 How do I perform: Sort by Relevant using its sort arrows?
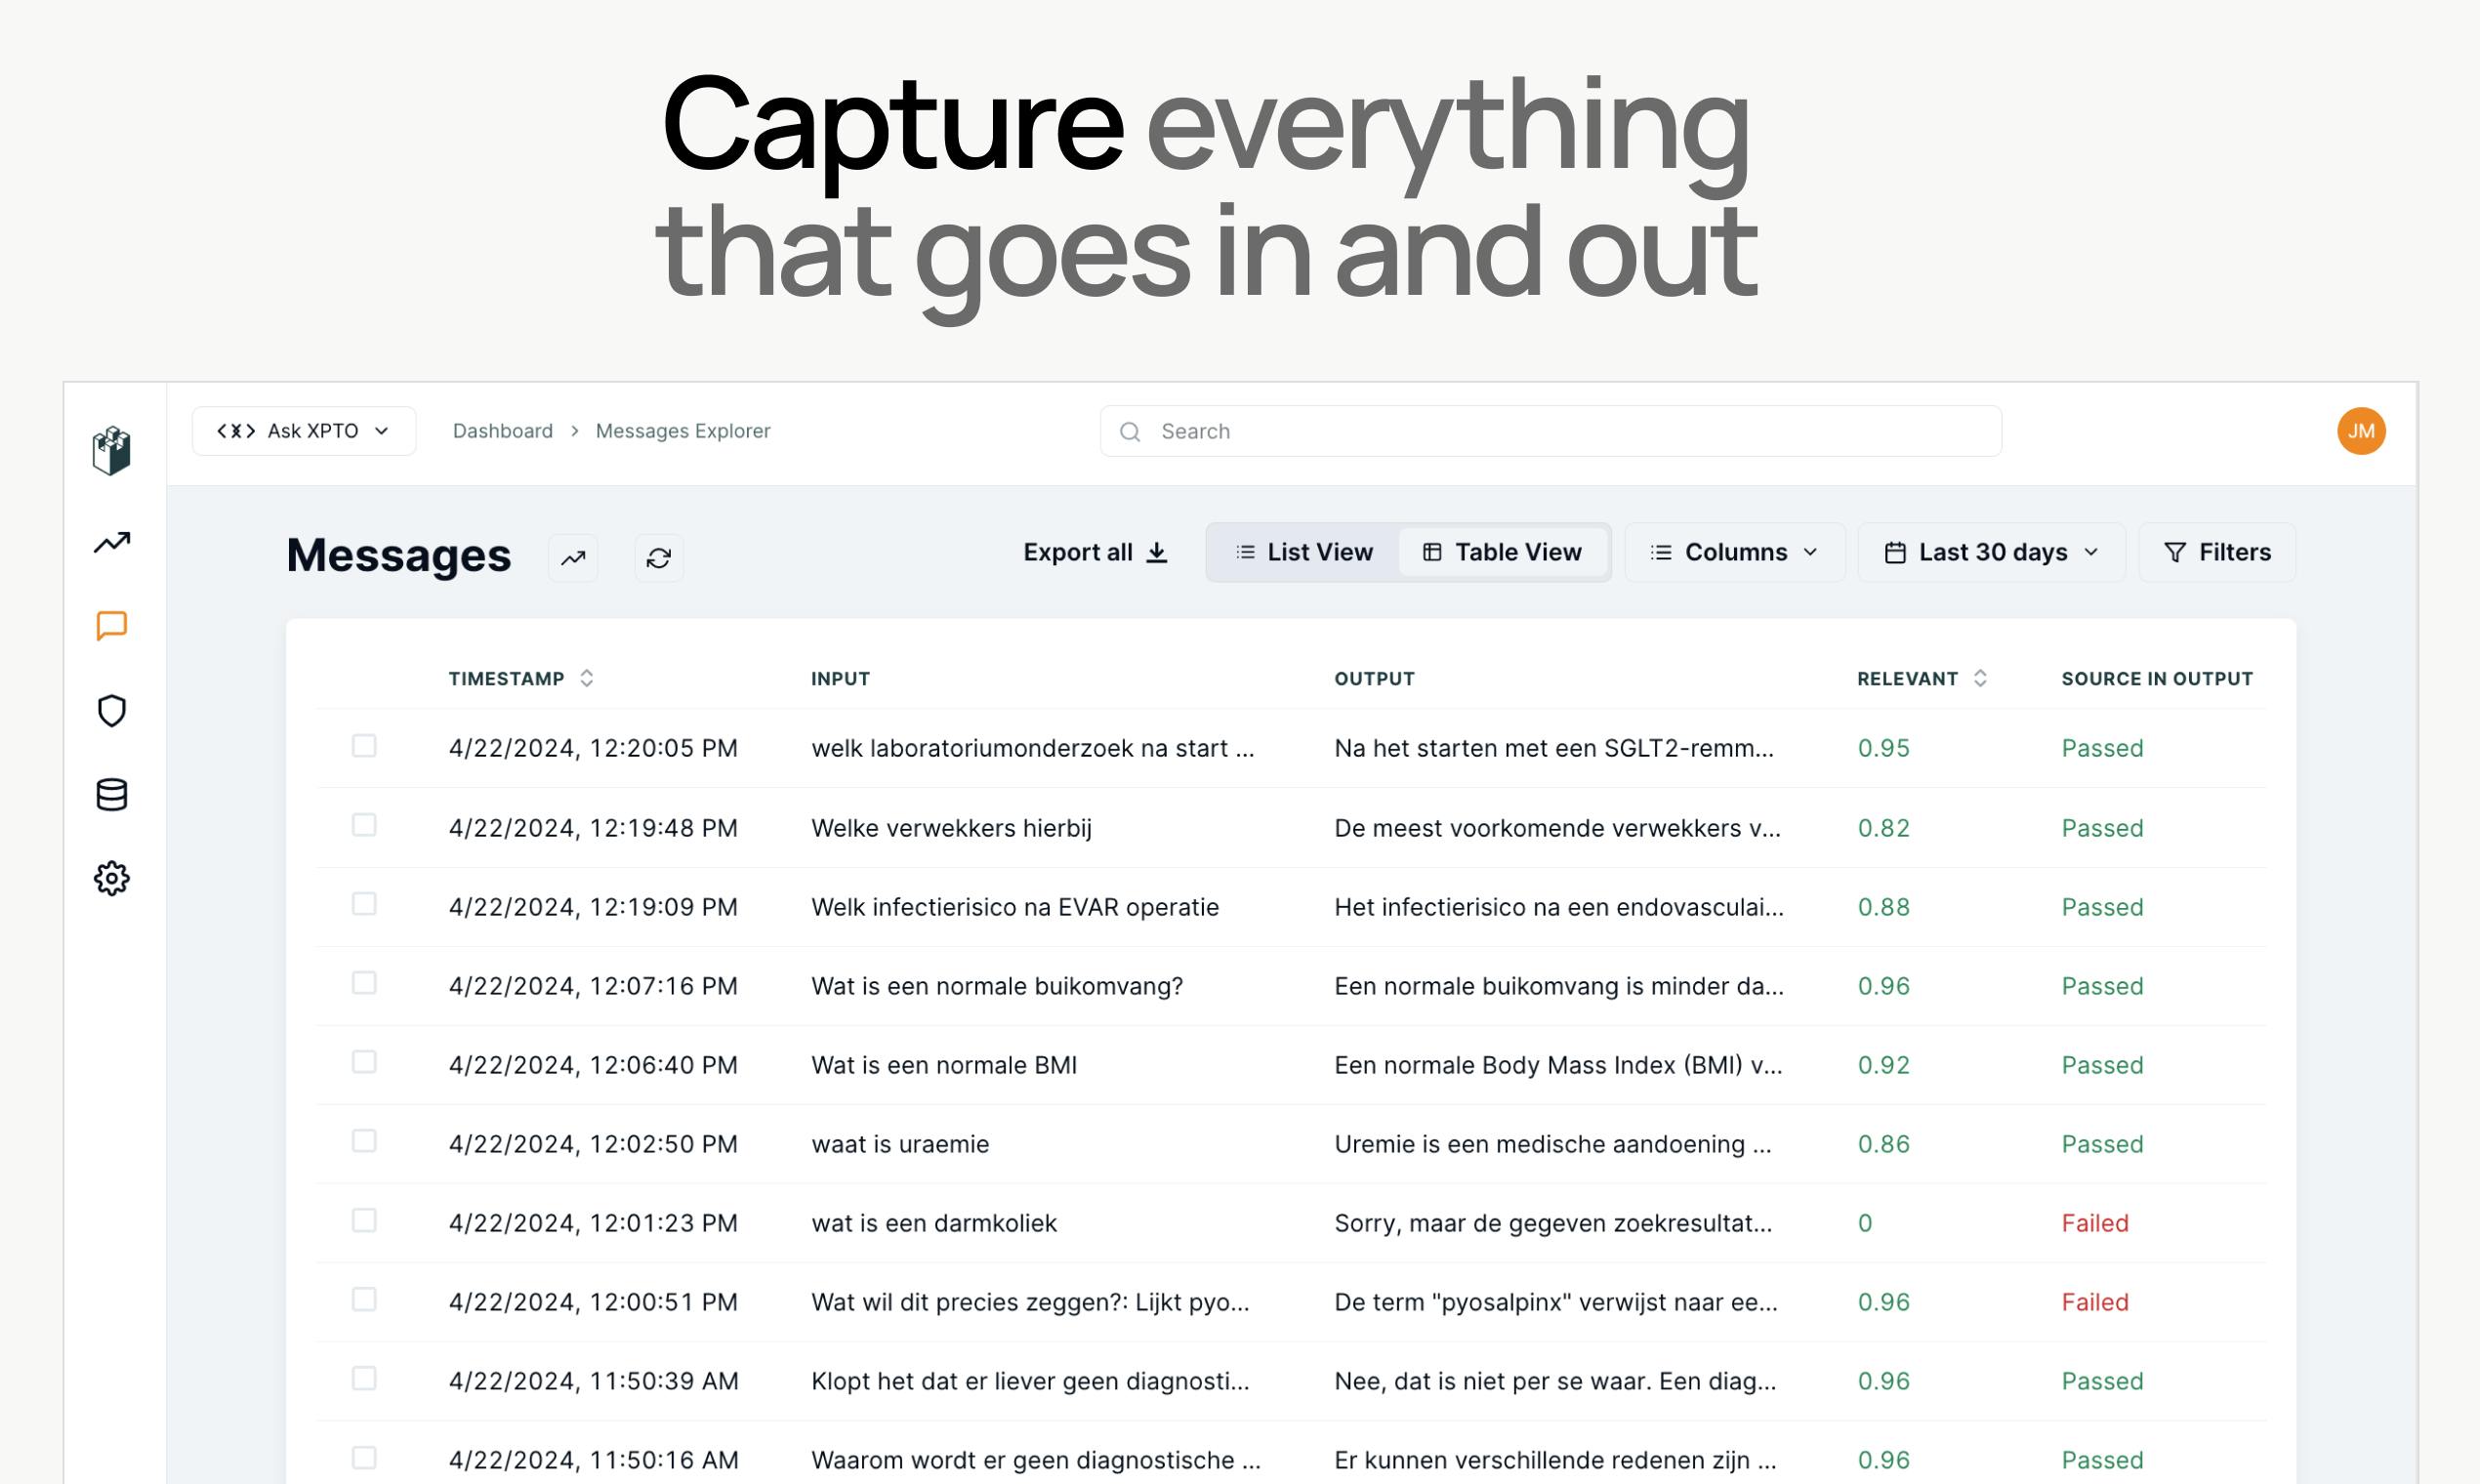[x=1980, y=679]
